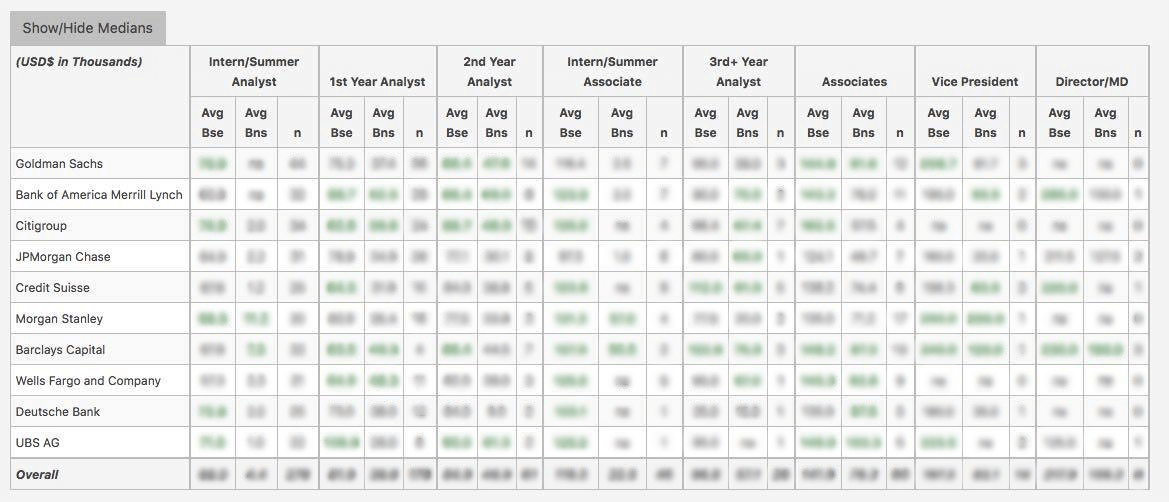1169x502 pixels.
Task: Click the Show/Hide Medians button
Action: pos(88,28)
